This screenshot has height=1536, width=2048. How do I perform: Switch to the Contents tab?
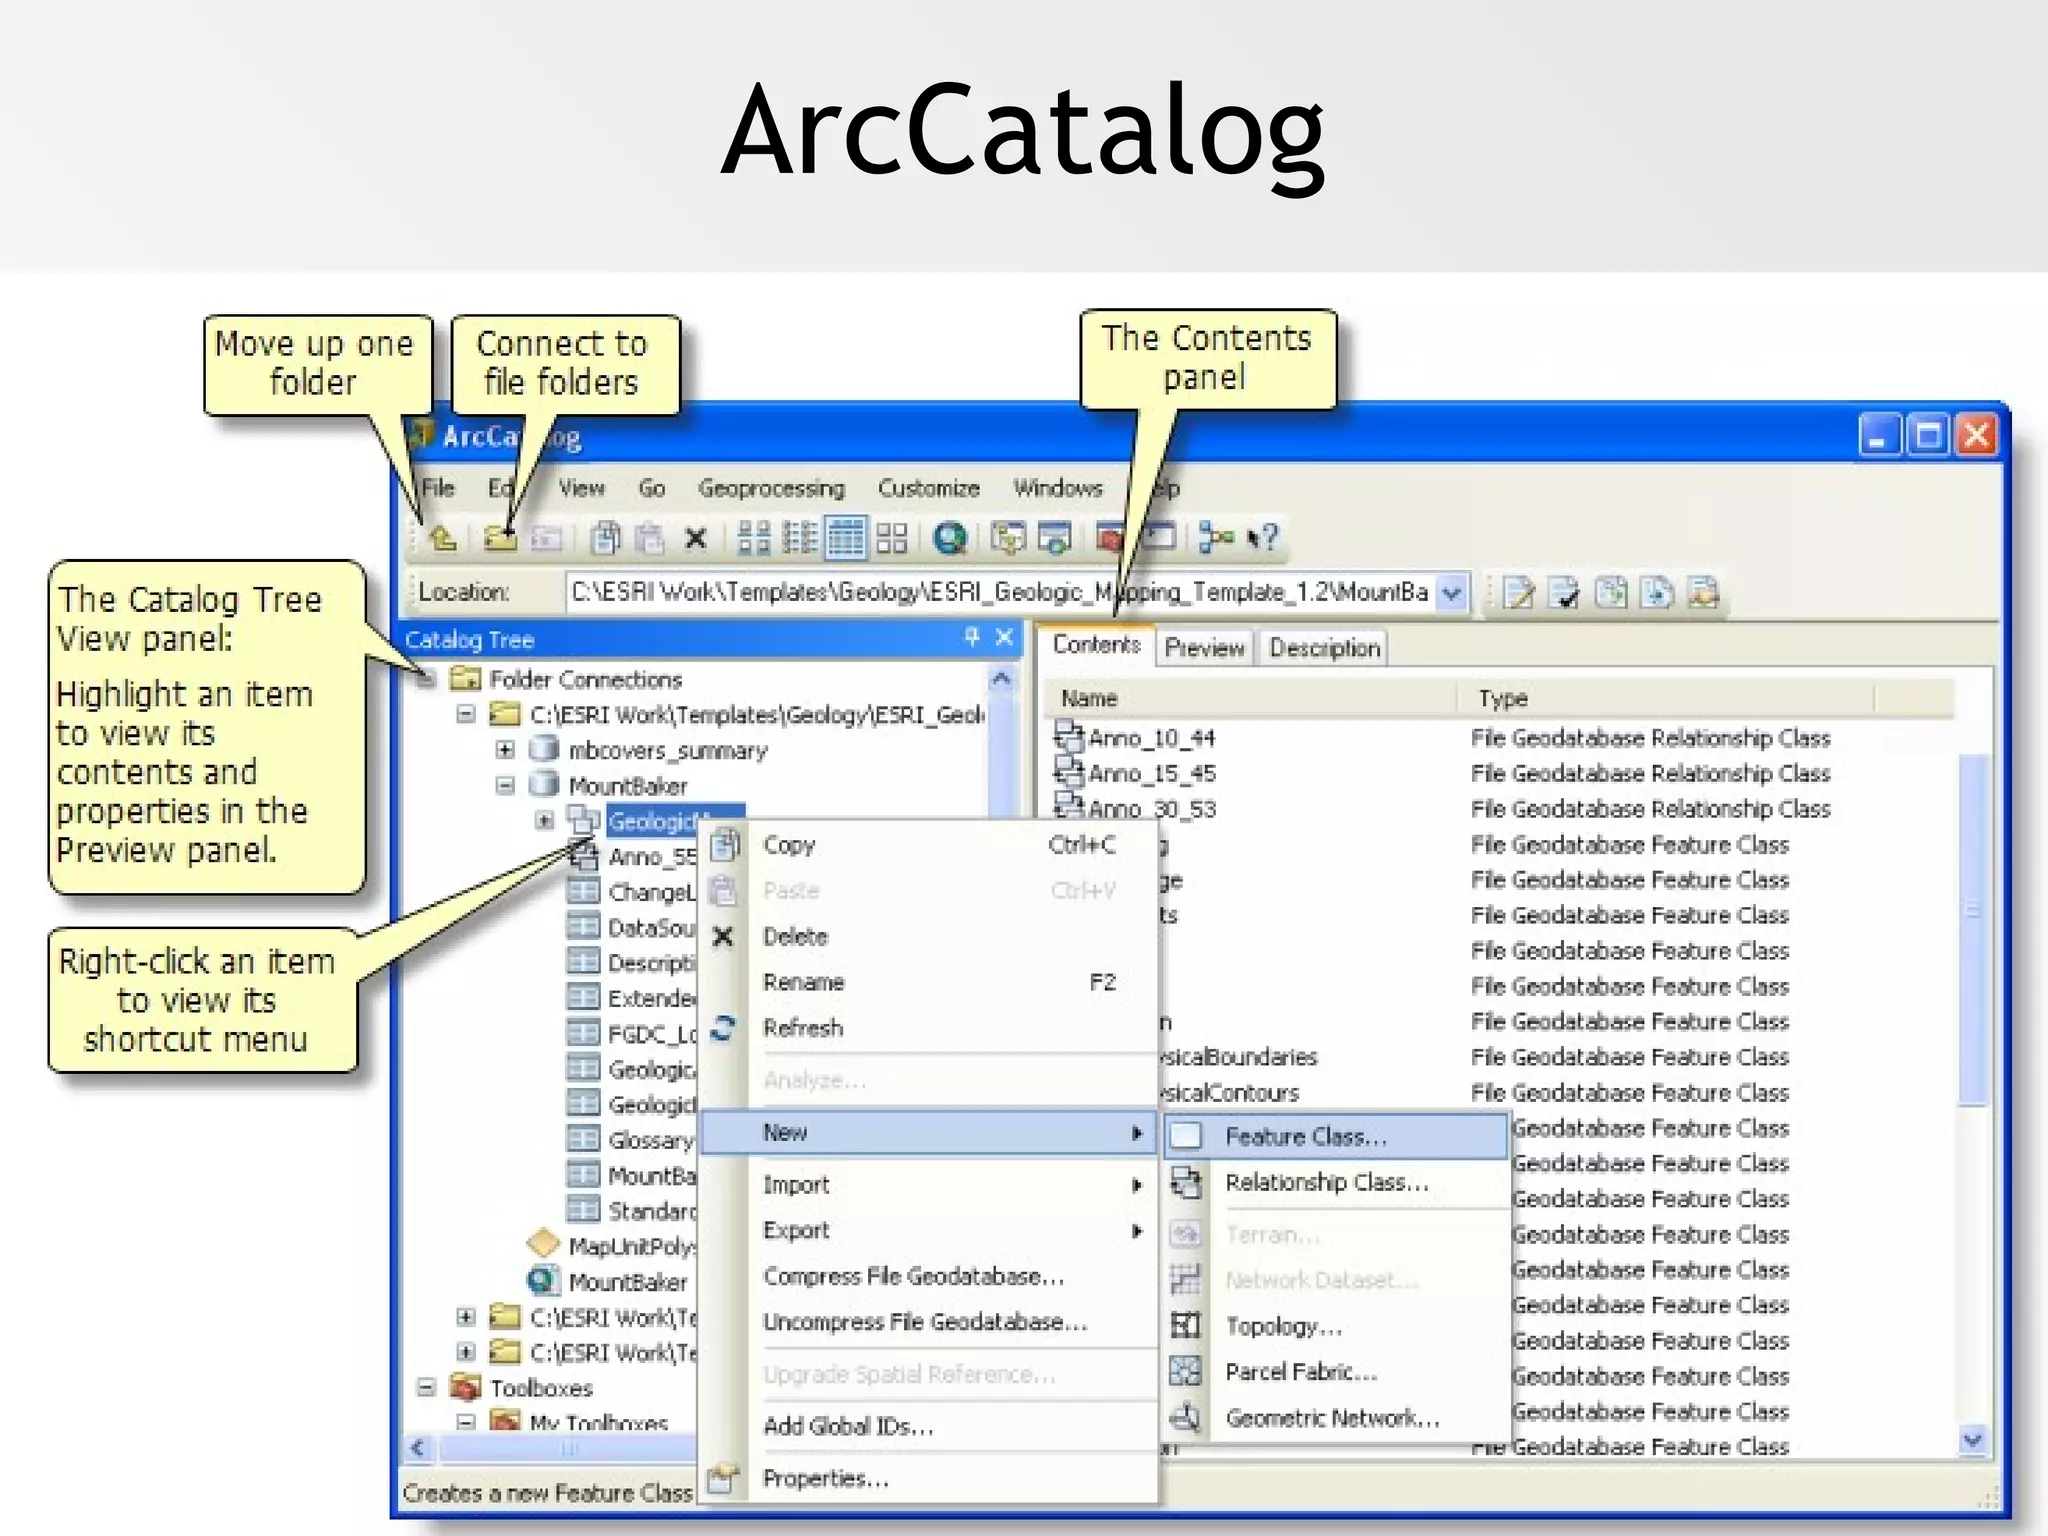tap(1096, 645)
